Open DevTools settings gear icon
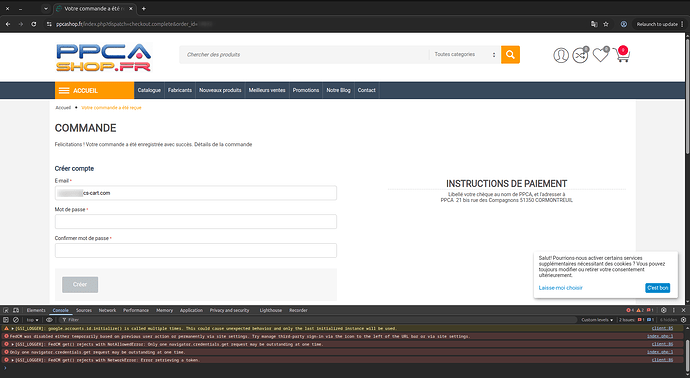 click(664, 310)
